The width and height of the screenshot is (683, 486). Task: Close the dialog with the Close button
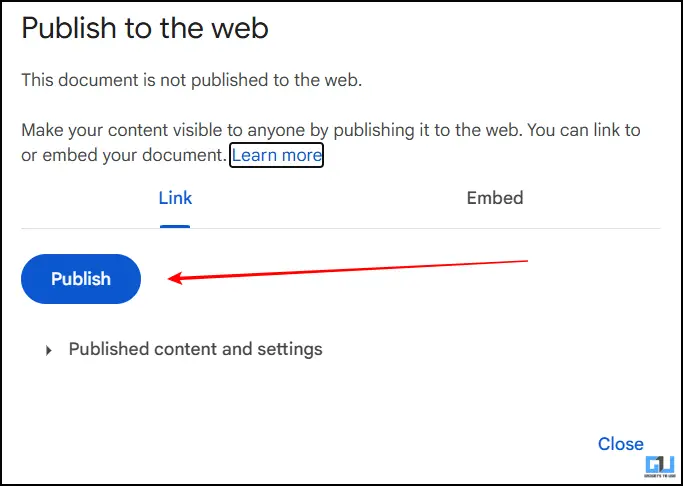[620, 444]
